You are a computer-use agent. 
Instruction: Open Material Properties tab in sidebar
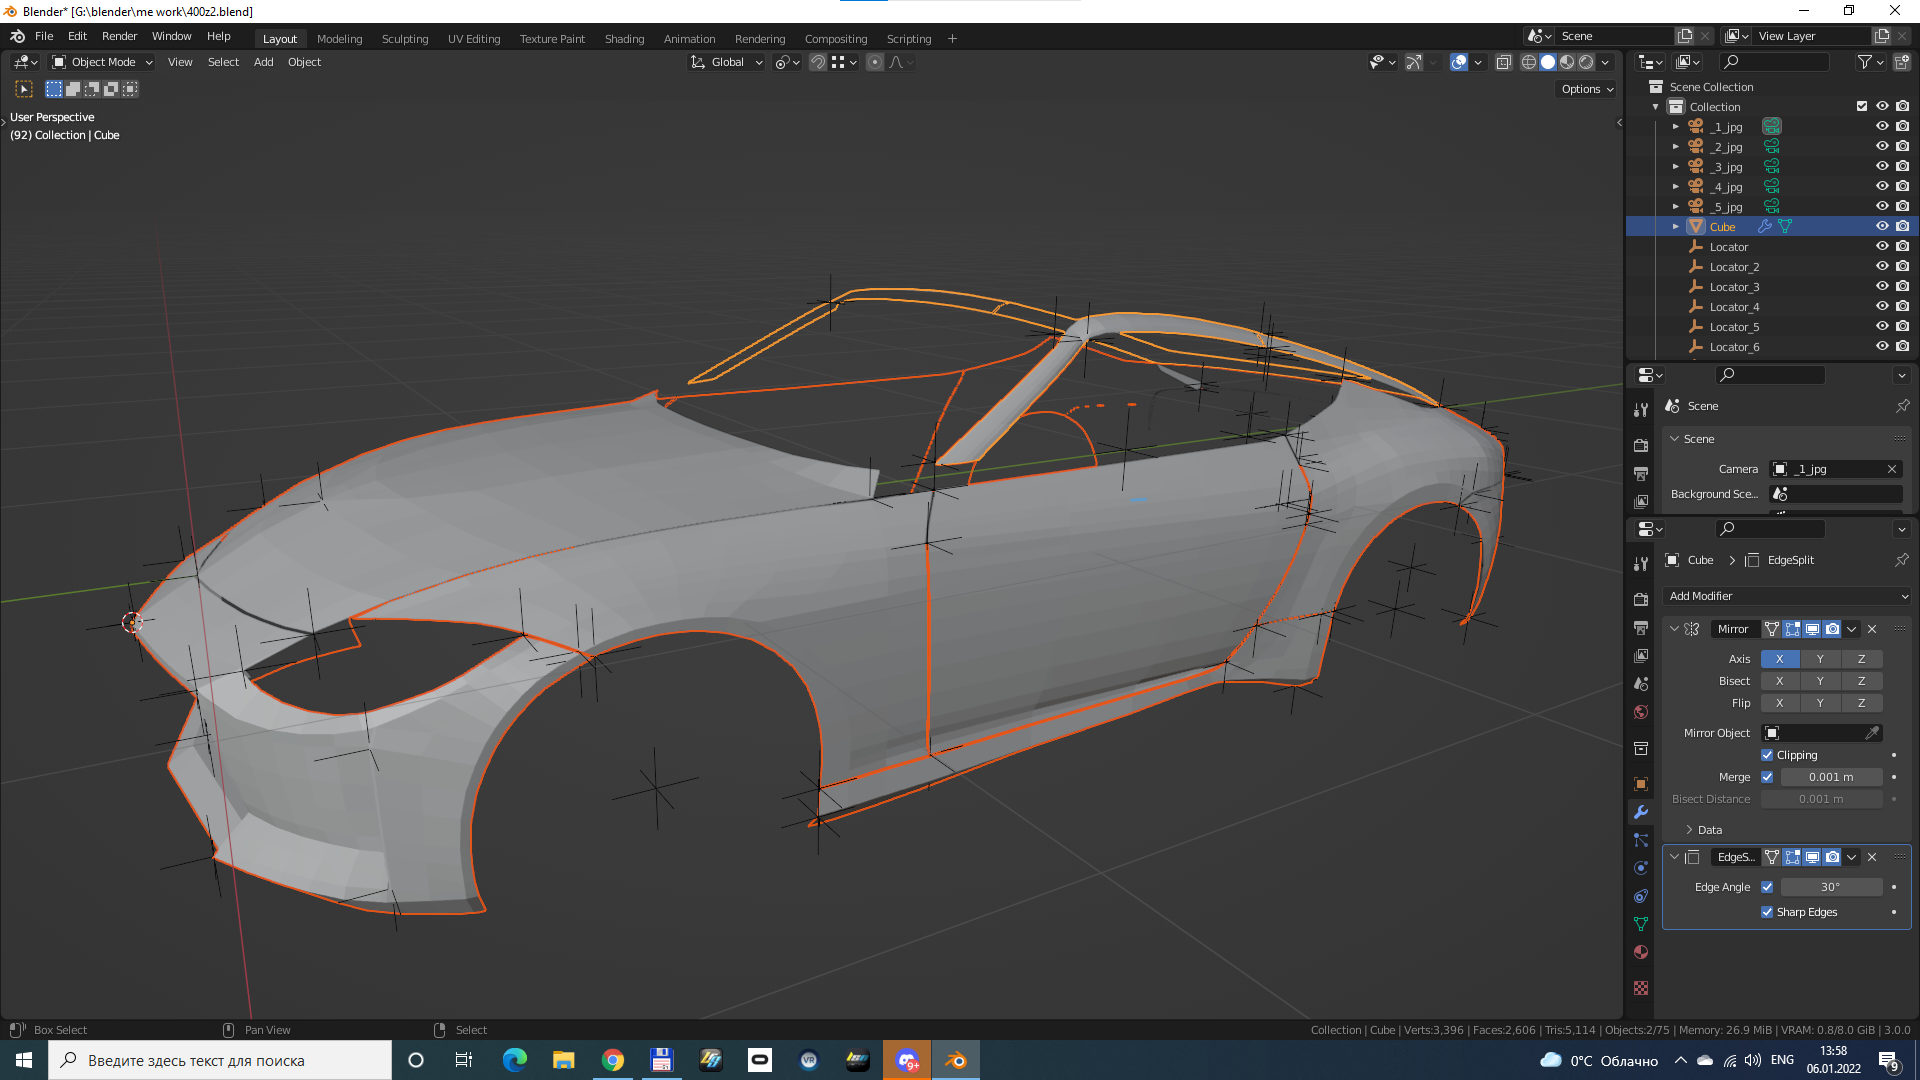(x=1641, y=952)
